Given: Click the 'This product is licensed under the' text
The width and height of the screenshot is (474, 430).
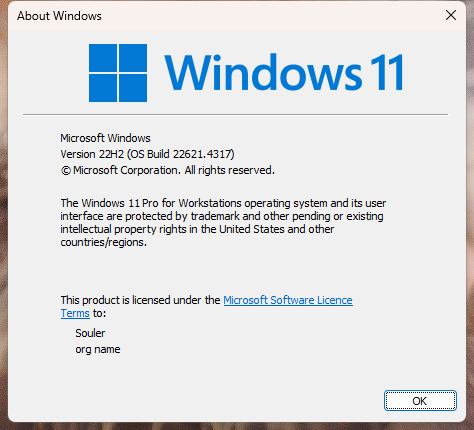Looking at the screenshot, I should 140,300.
